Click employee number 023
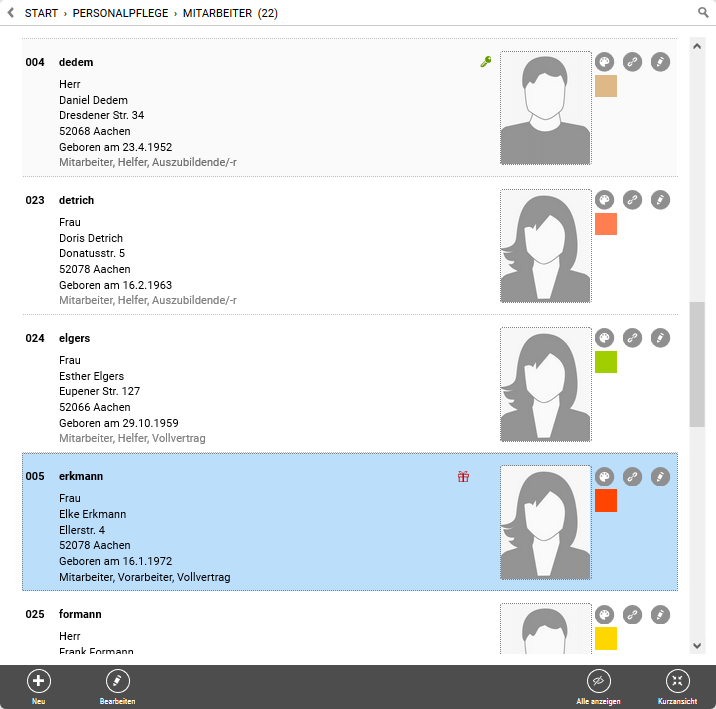This screenshot has width=716, height=709. [x=35, y=200]
